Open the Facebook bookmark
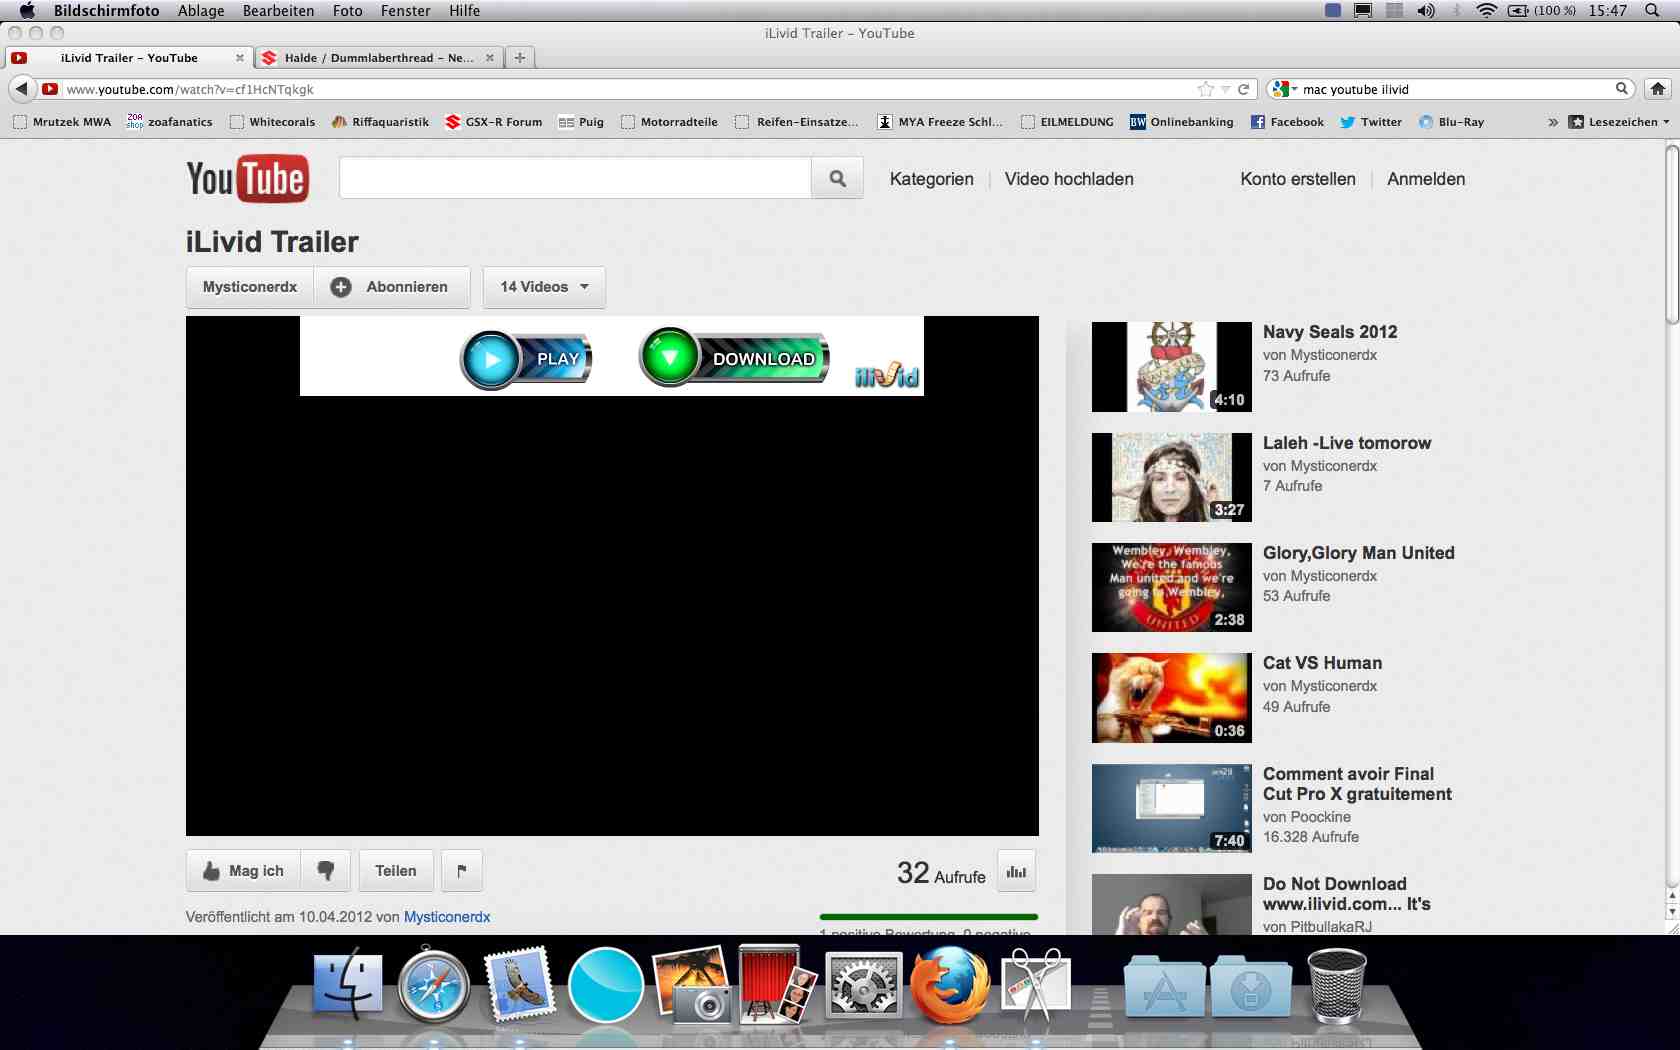Screen dimensions: 1680x1050 tap(1287, 122)
